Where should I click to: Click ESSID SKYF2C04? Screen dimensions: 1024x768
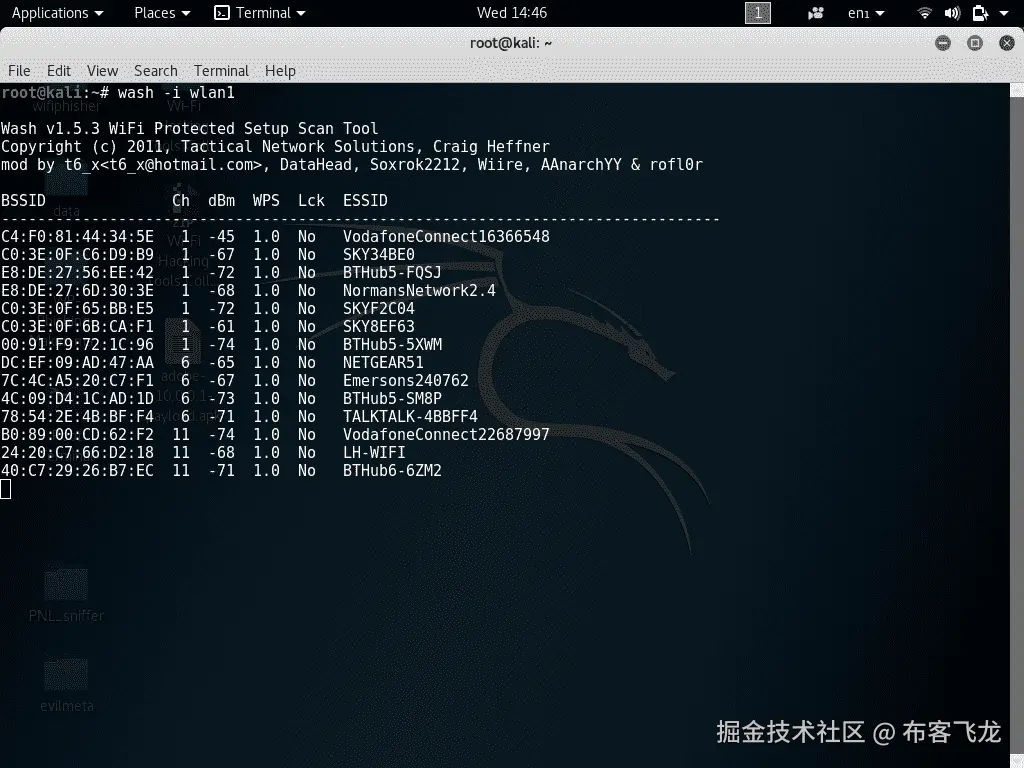[379, 308]
